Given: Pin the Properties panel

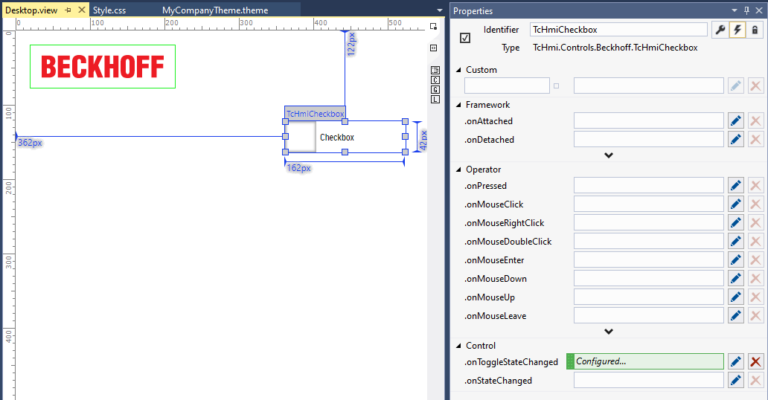Looking at the screenshot, I should 743,9.
